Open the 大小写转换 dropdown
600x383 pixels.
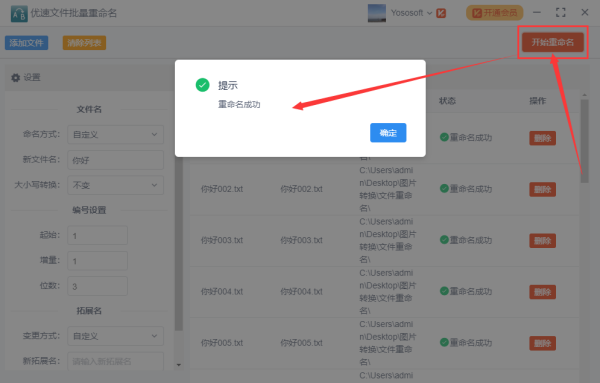pos(115,185)
